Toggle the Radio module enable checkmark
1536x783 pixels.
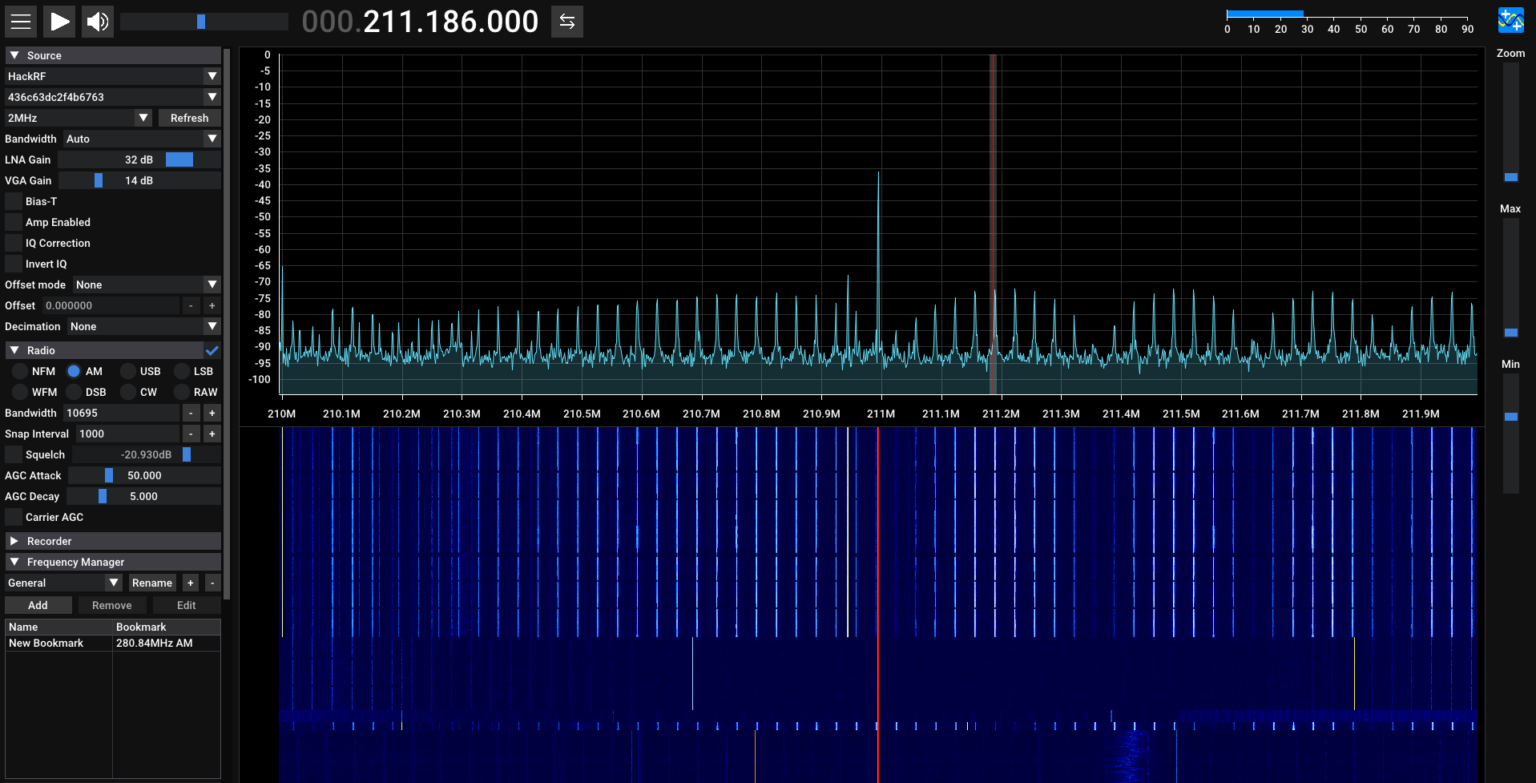click(x=213, y=349)
